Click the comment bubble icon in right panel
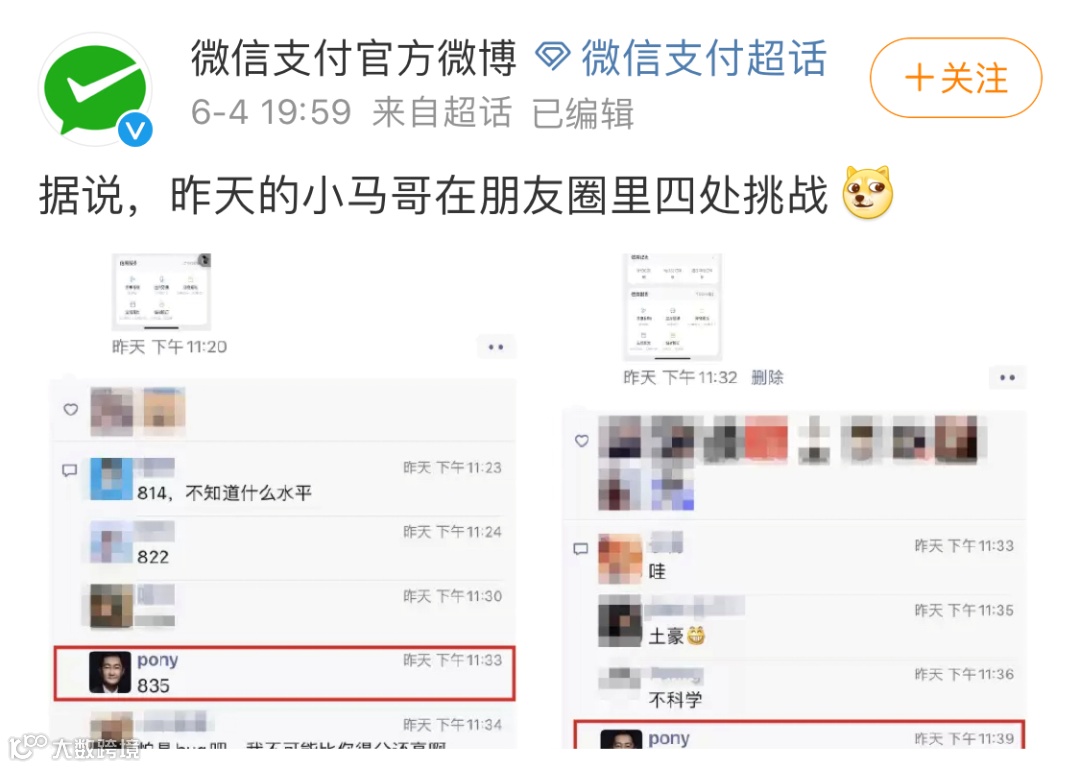 coord(581,549)
